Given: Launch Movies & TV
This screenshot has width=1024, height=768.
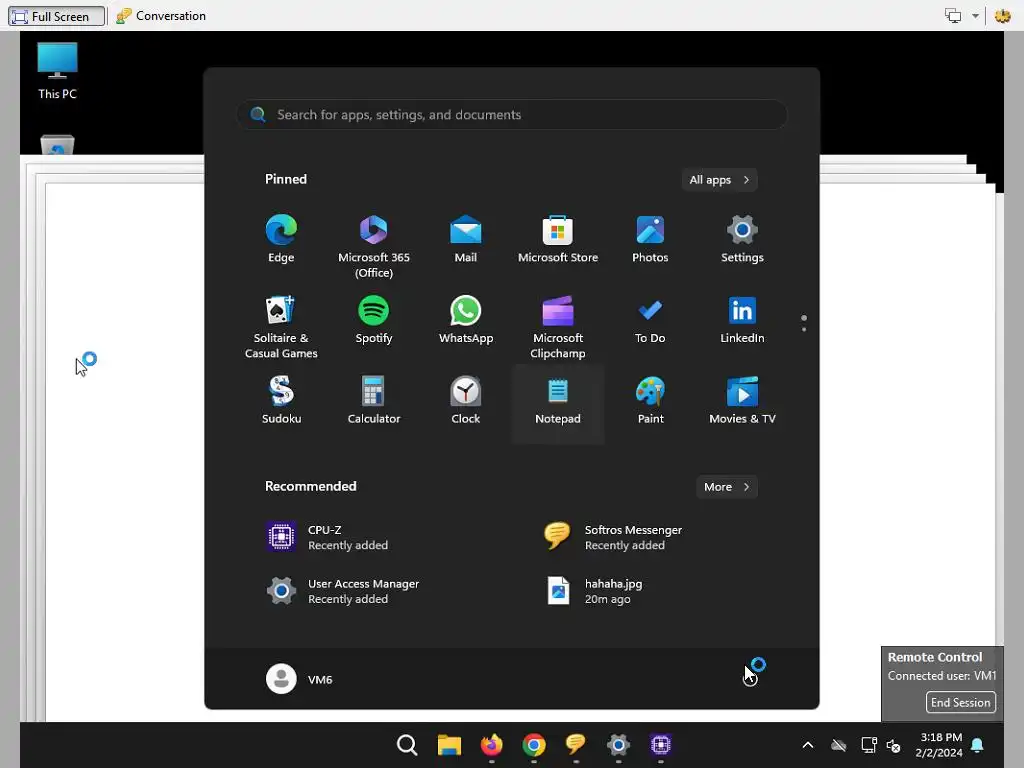Looking at the screenshot, I should (742, 400).
